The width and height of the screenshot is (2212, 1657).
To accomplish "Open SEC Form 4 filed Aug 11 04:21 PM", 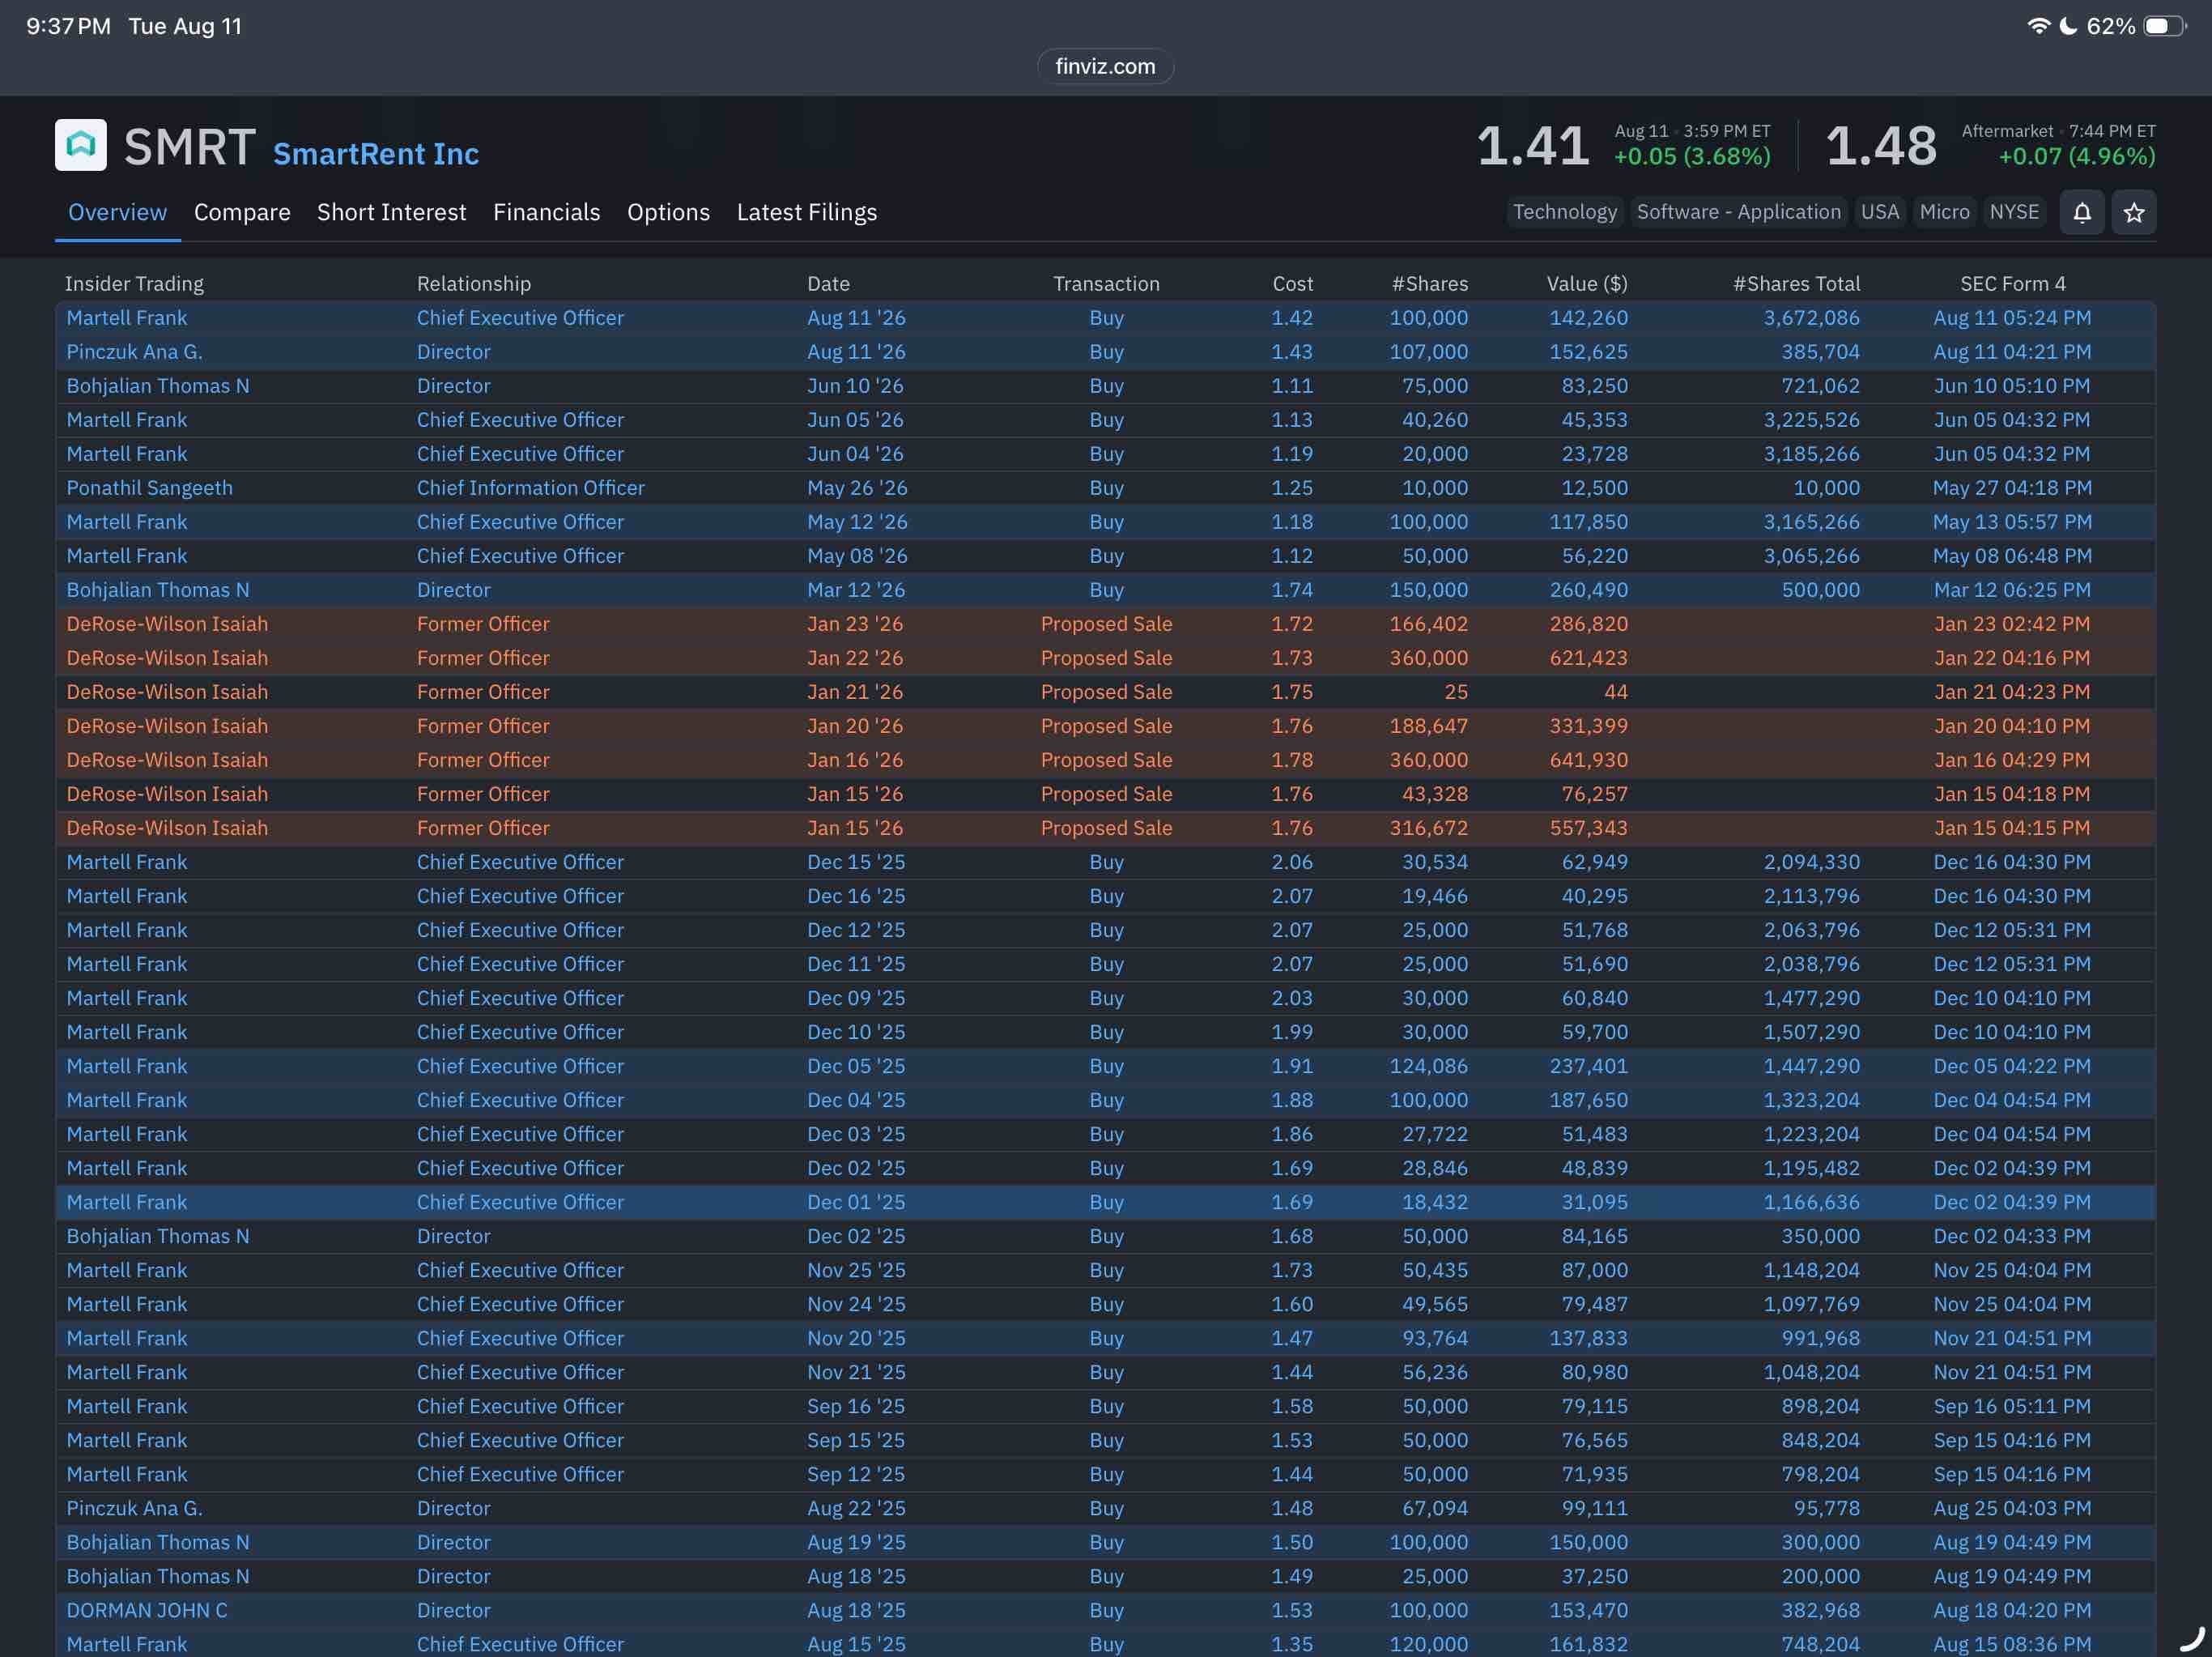I will [x=2012, y=352].
